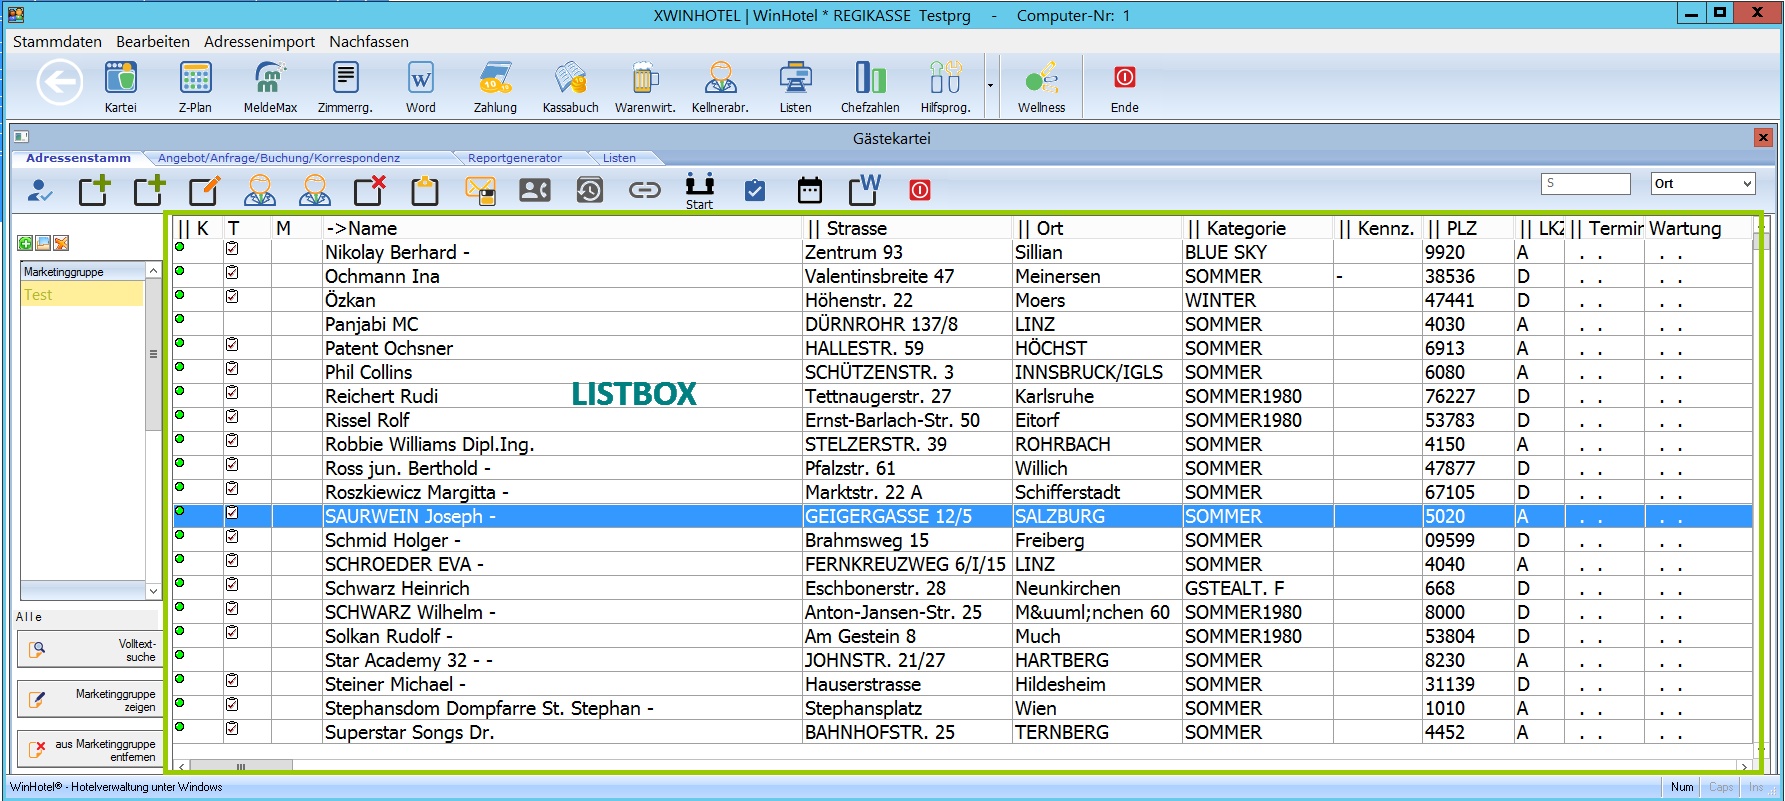Toggle the T checkbox for Nikolay Berhard
Image resolution: width=1785 pixels, height=801 pixels.
tap(232, 248)
